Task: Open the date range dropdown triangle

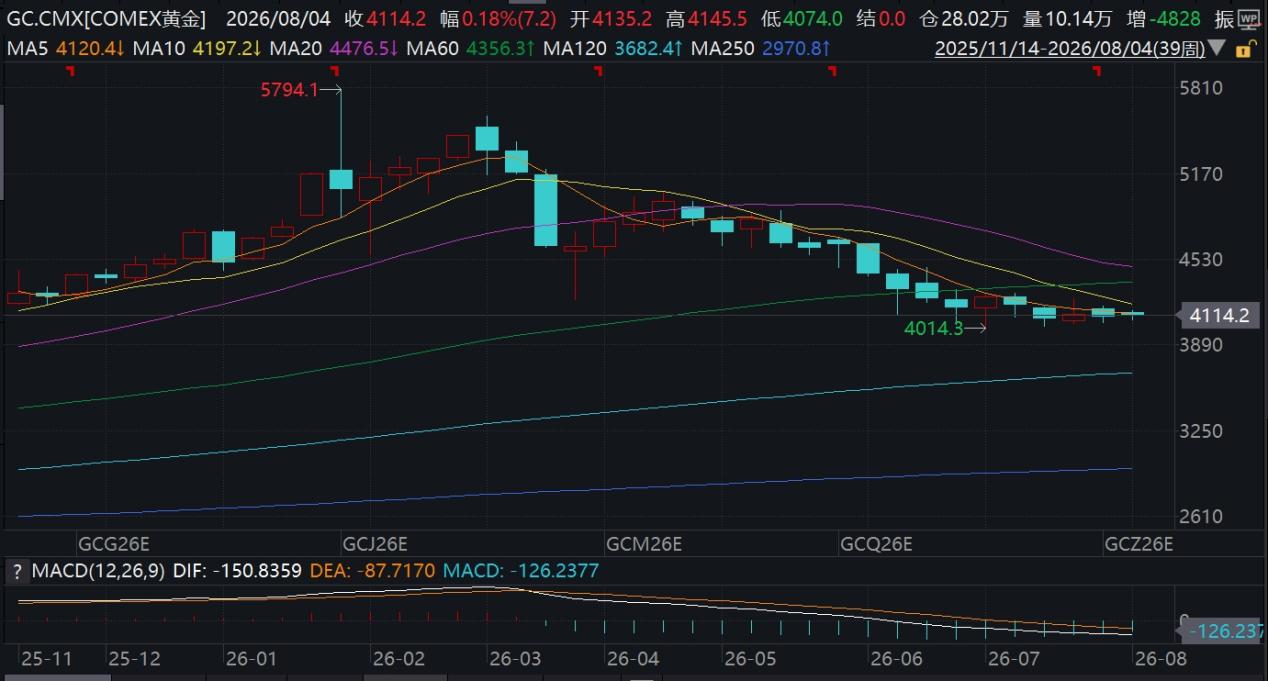Action: [x=1216, y=47]
